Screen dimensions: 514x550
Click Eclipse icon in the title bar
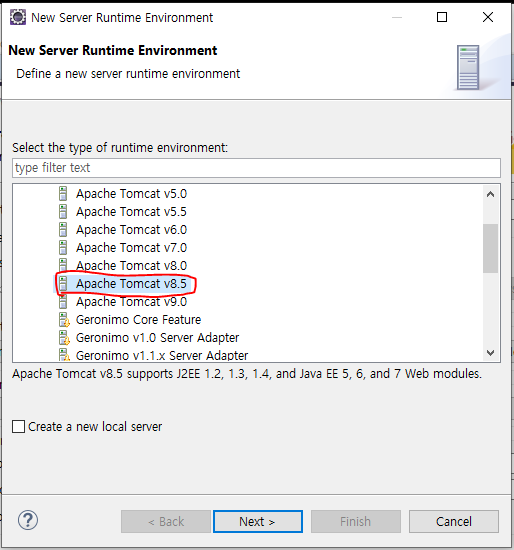tap(18, 17)
